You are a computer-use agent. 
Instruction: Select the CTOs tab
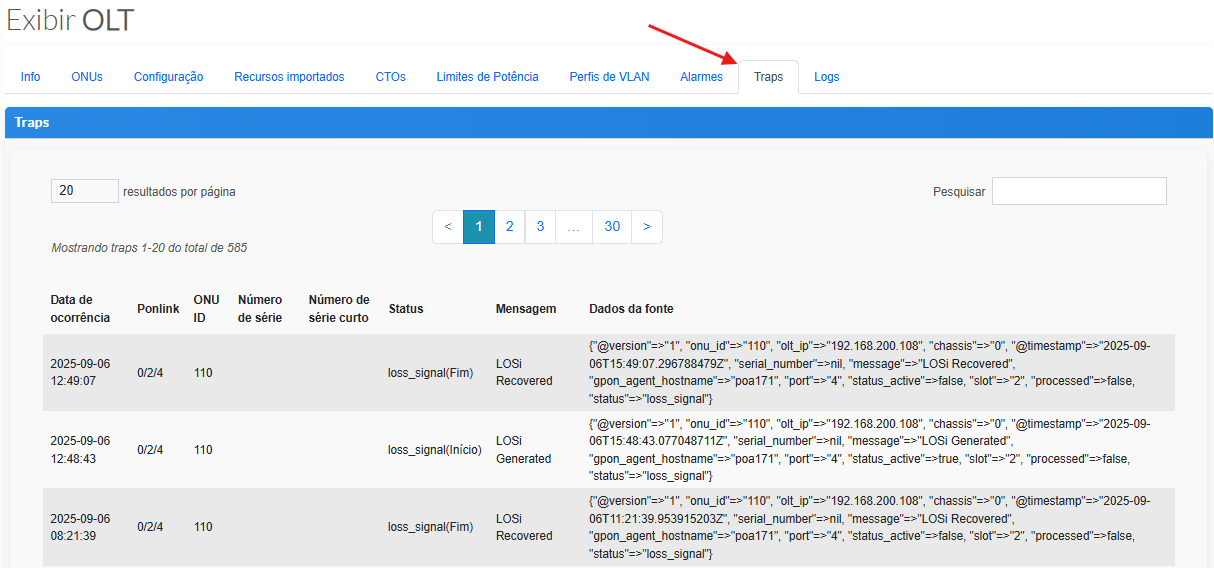390,77
